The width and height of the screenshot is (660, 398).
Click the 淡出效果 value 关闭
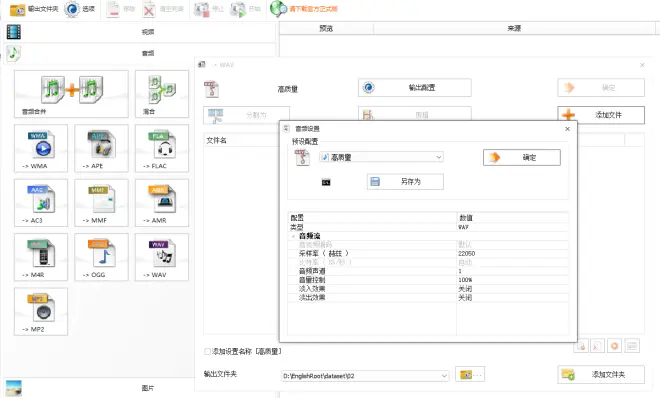point(465,298)
